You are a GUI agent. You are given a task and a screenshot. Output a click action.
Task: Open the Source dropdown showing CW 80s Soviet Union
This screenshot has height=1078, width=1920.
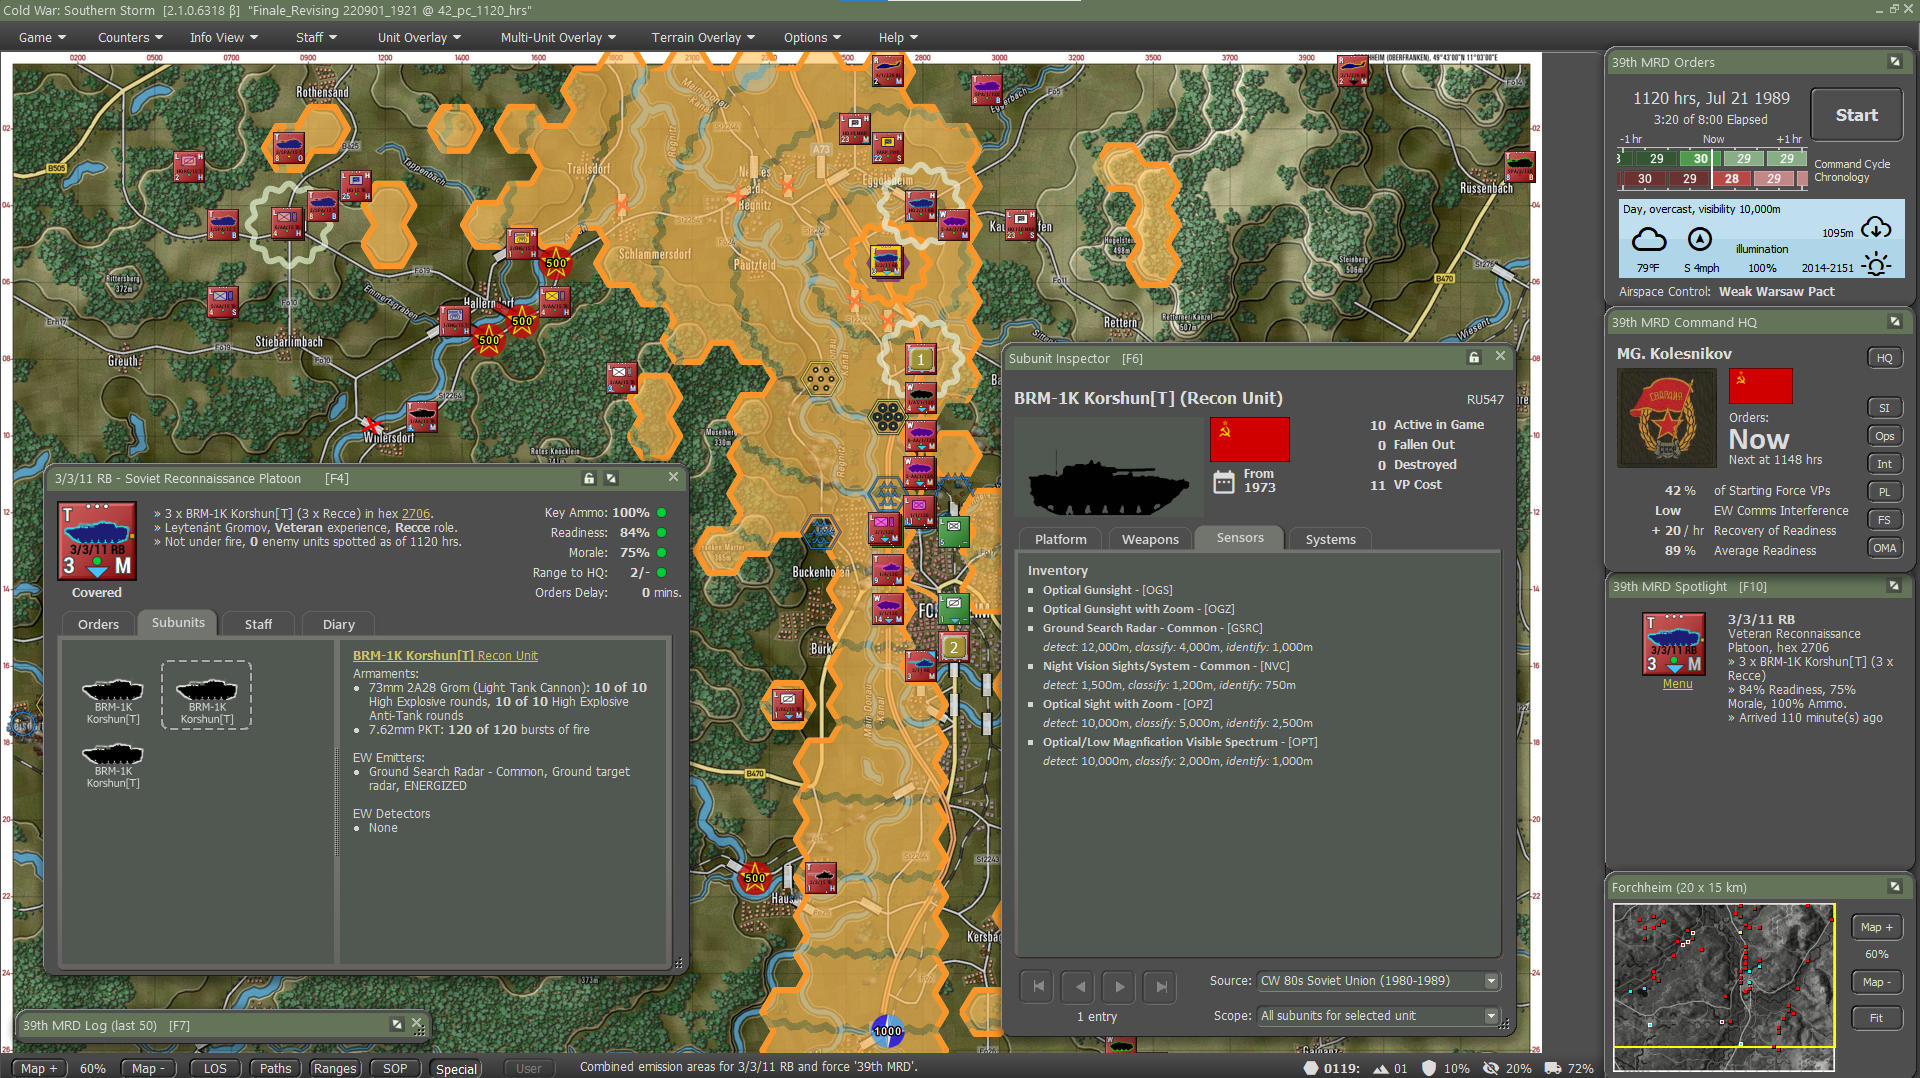(x=1378, y=981)
